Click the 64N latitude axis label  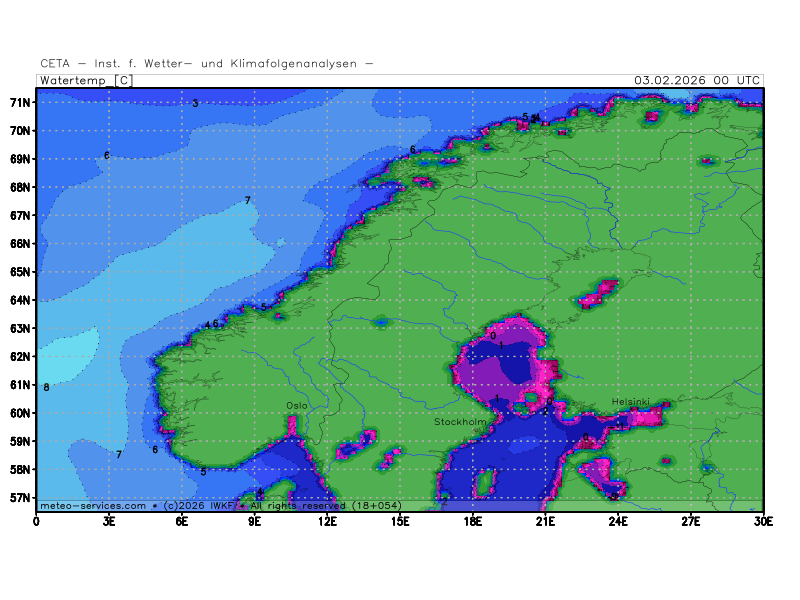pos(20,300)
